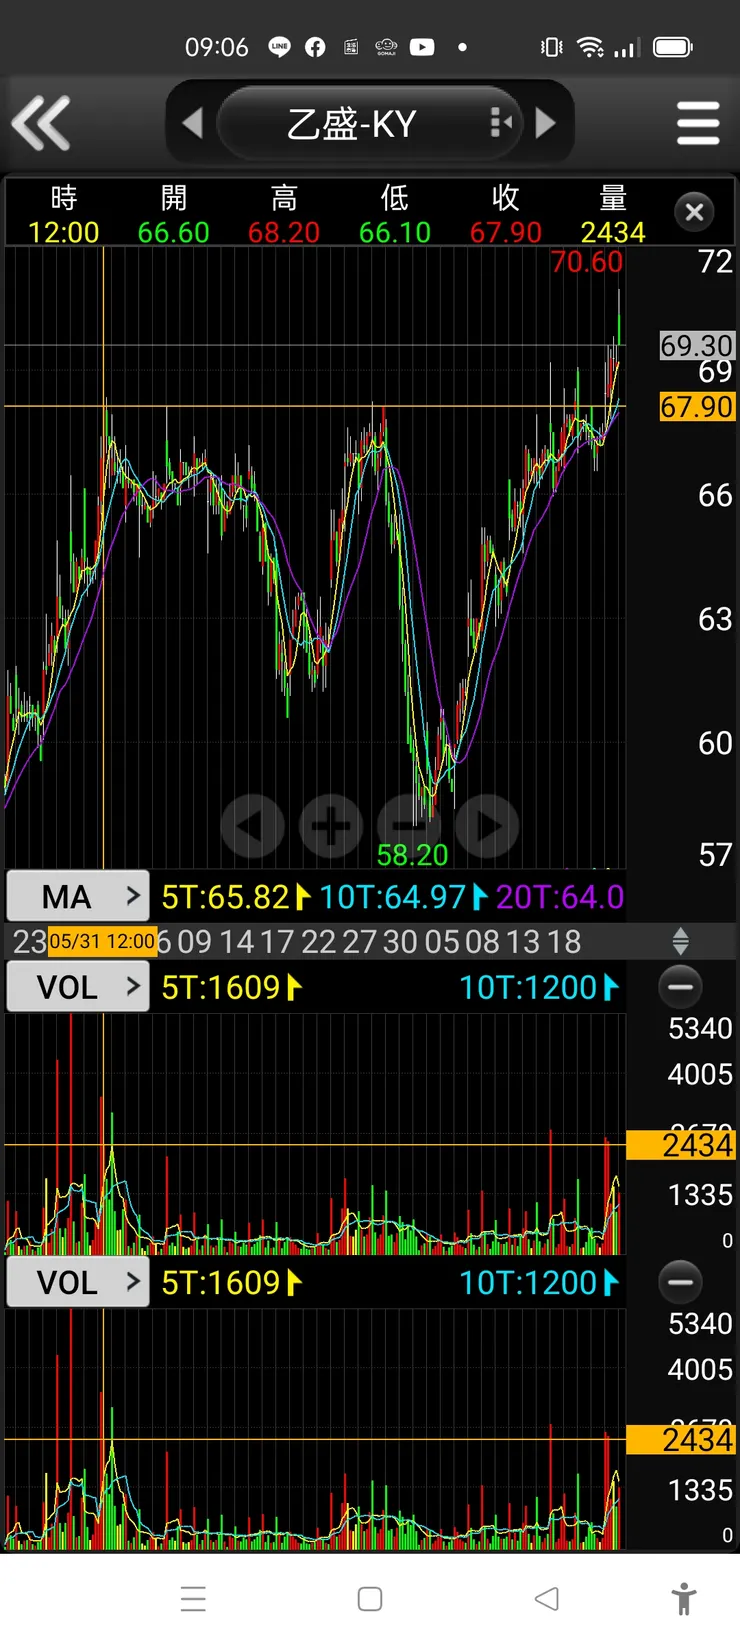Open the LINE notification icon
The width and height of the screenshot is (740, 1644).
[279, 47]
